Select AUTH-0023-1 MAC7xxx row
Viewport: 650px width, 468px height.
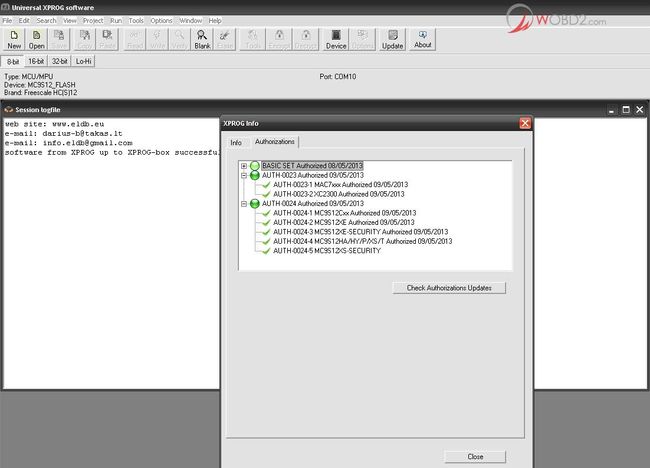click(340, 185)
